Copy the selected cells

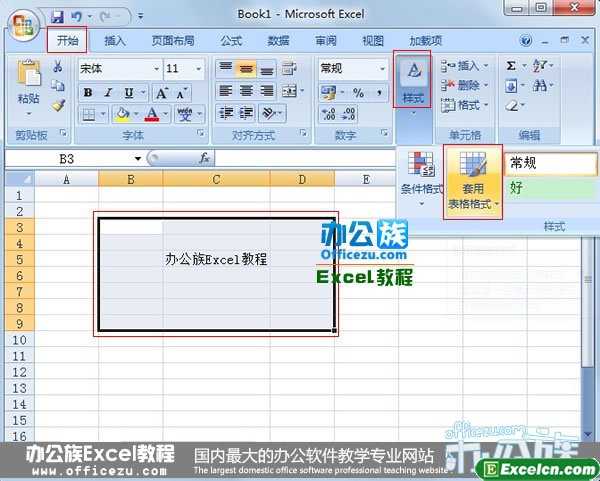tap(58, 85)
